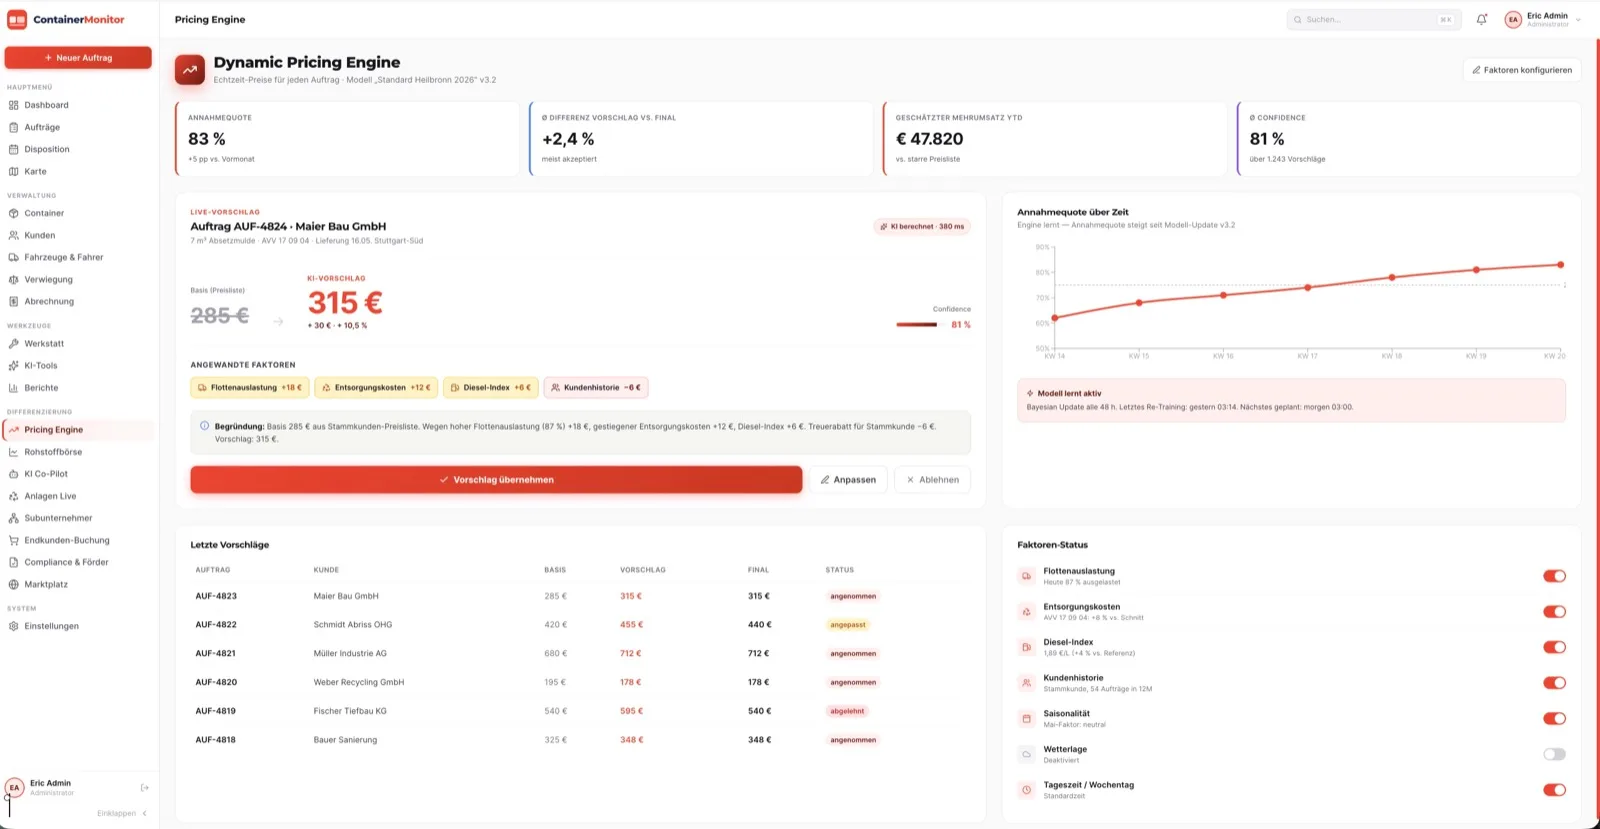Toggle the Saisonalität factor off
This screenshot has height=829, width=1600.
coord(1554,718)
